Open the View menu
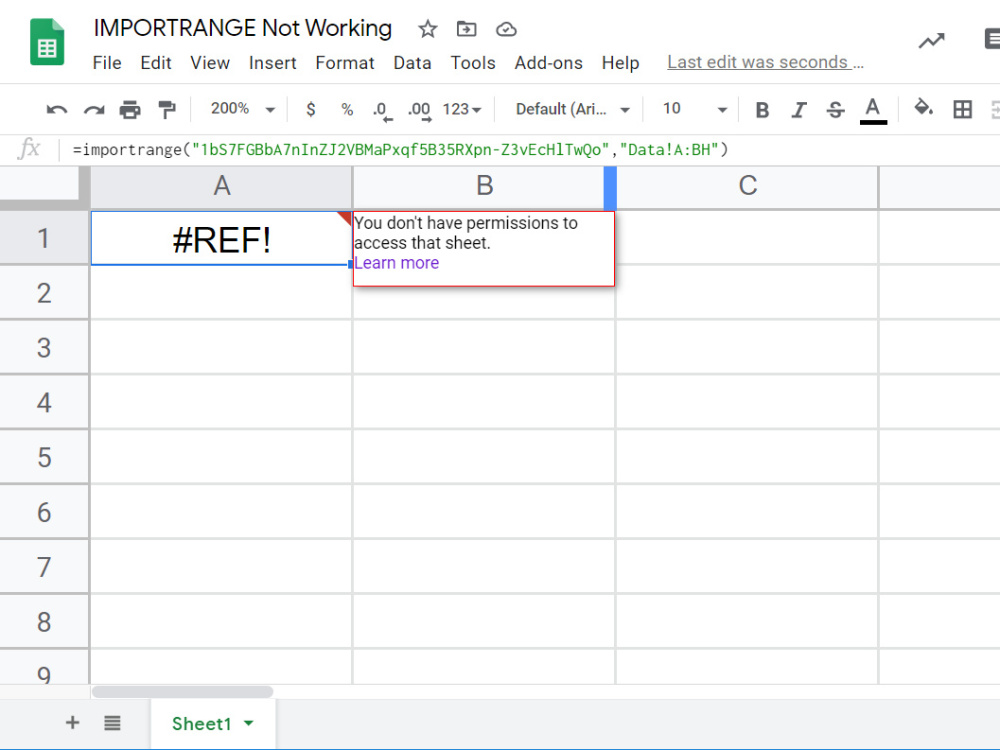Screen dimensions: 1000x750 pos(210,62)
